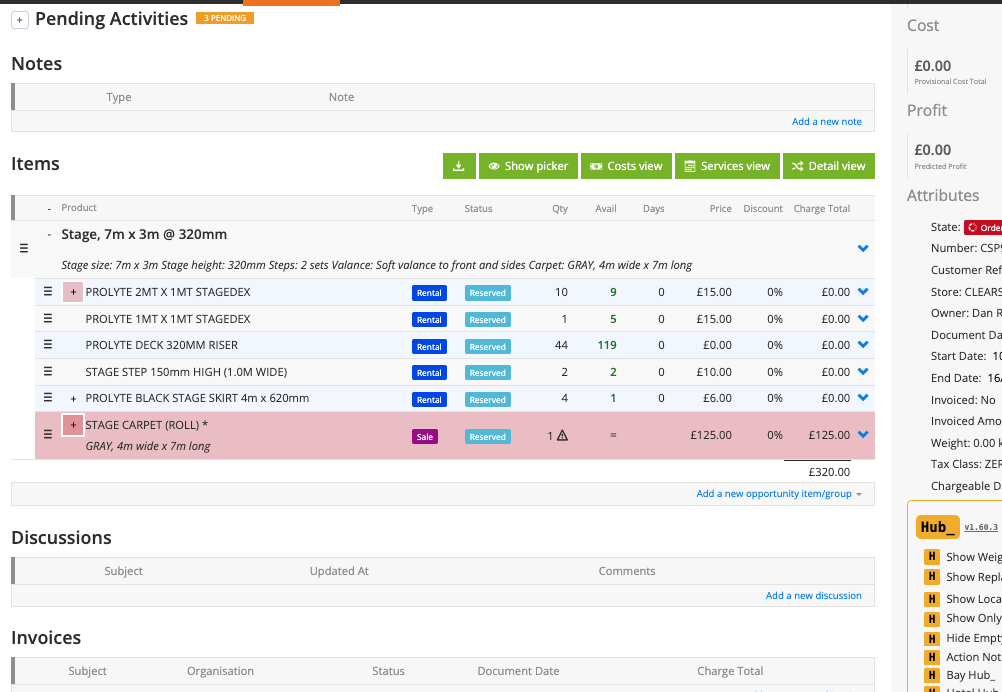The width and height of the screenshot is (1002, 692).
Task: Collapse the Stage 7m x 3m group
Action: coord(49,235)
